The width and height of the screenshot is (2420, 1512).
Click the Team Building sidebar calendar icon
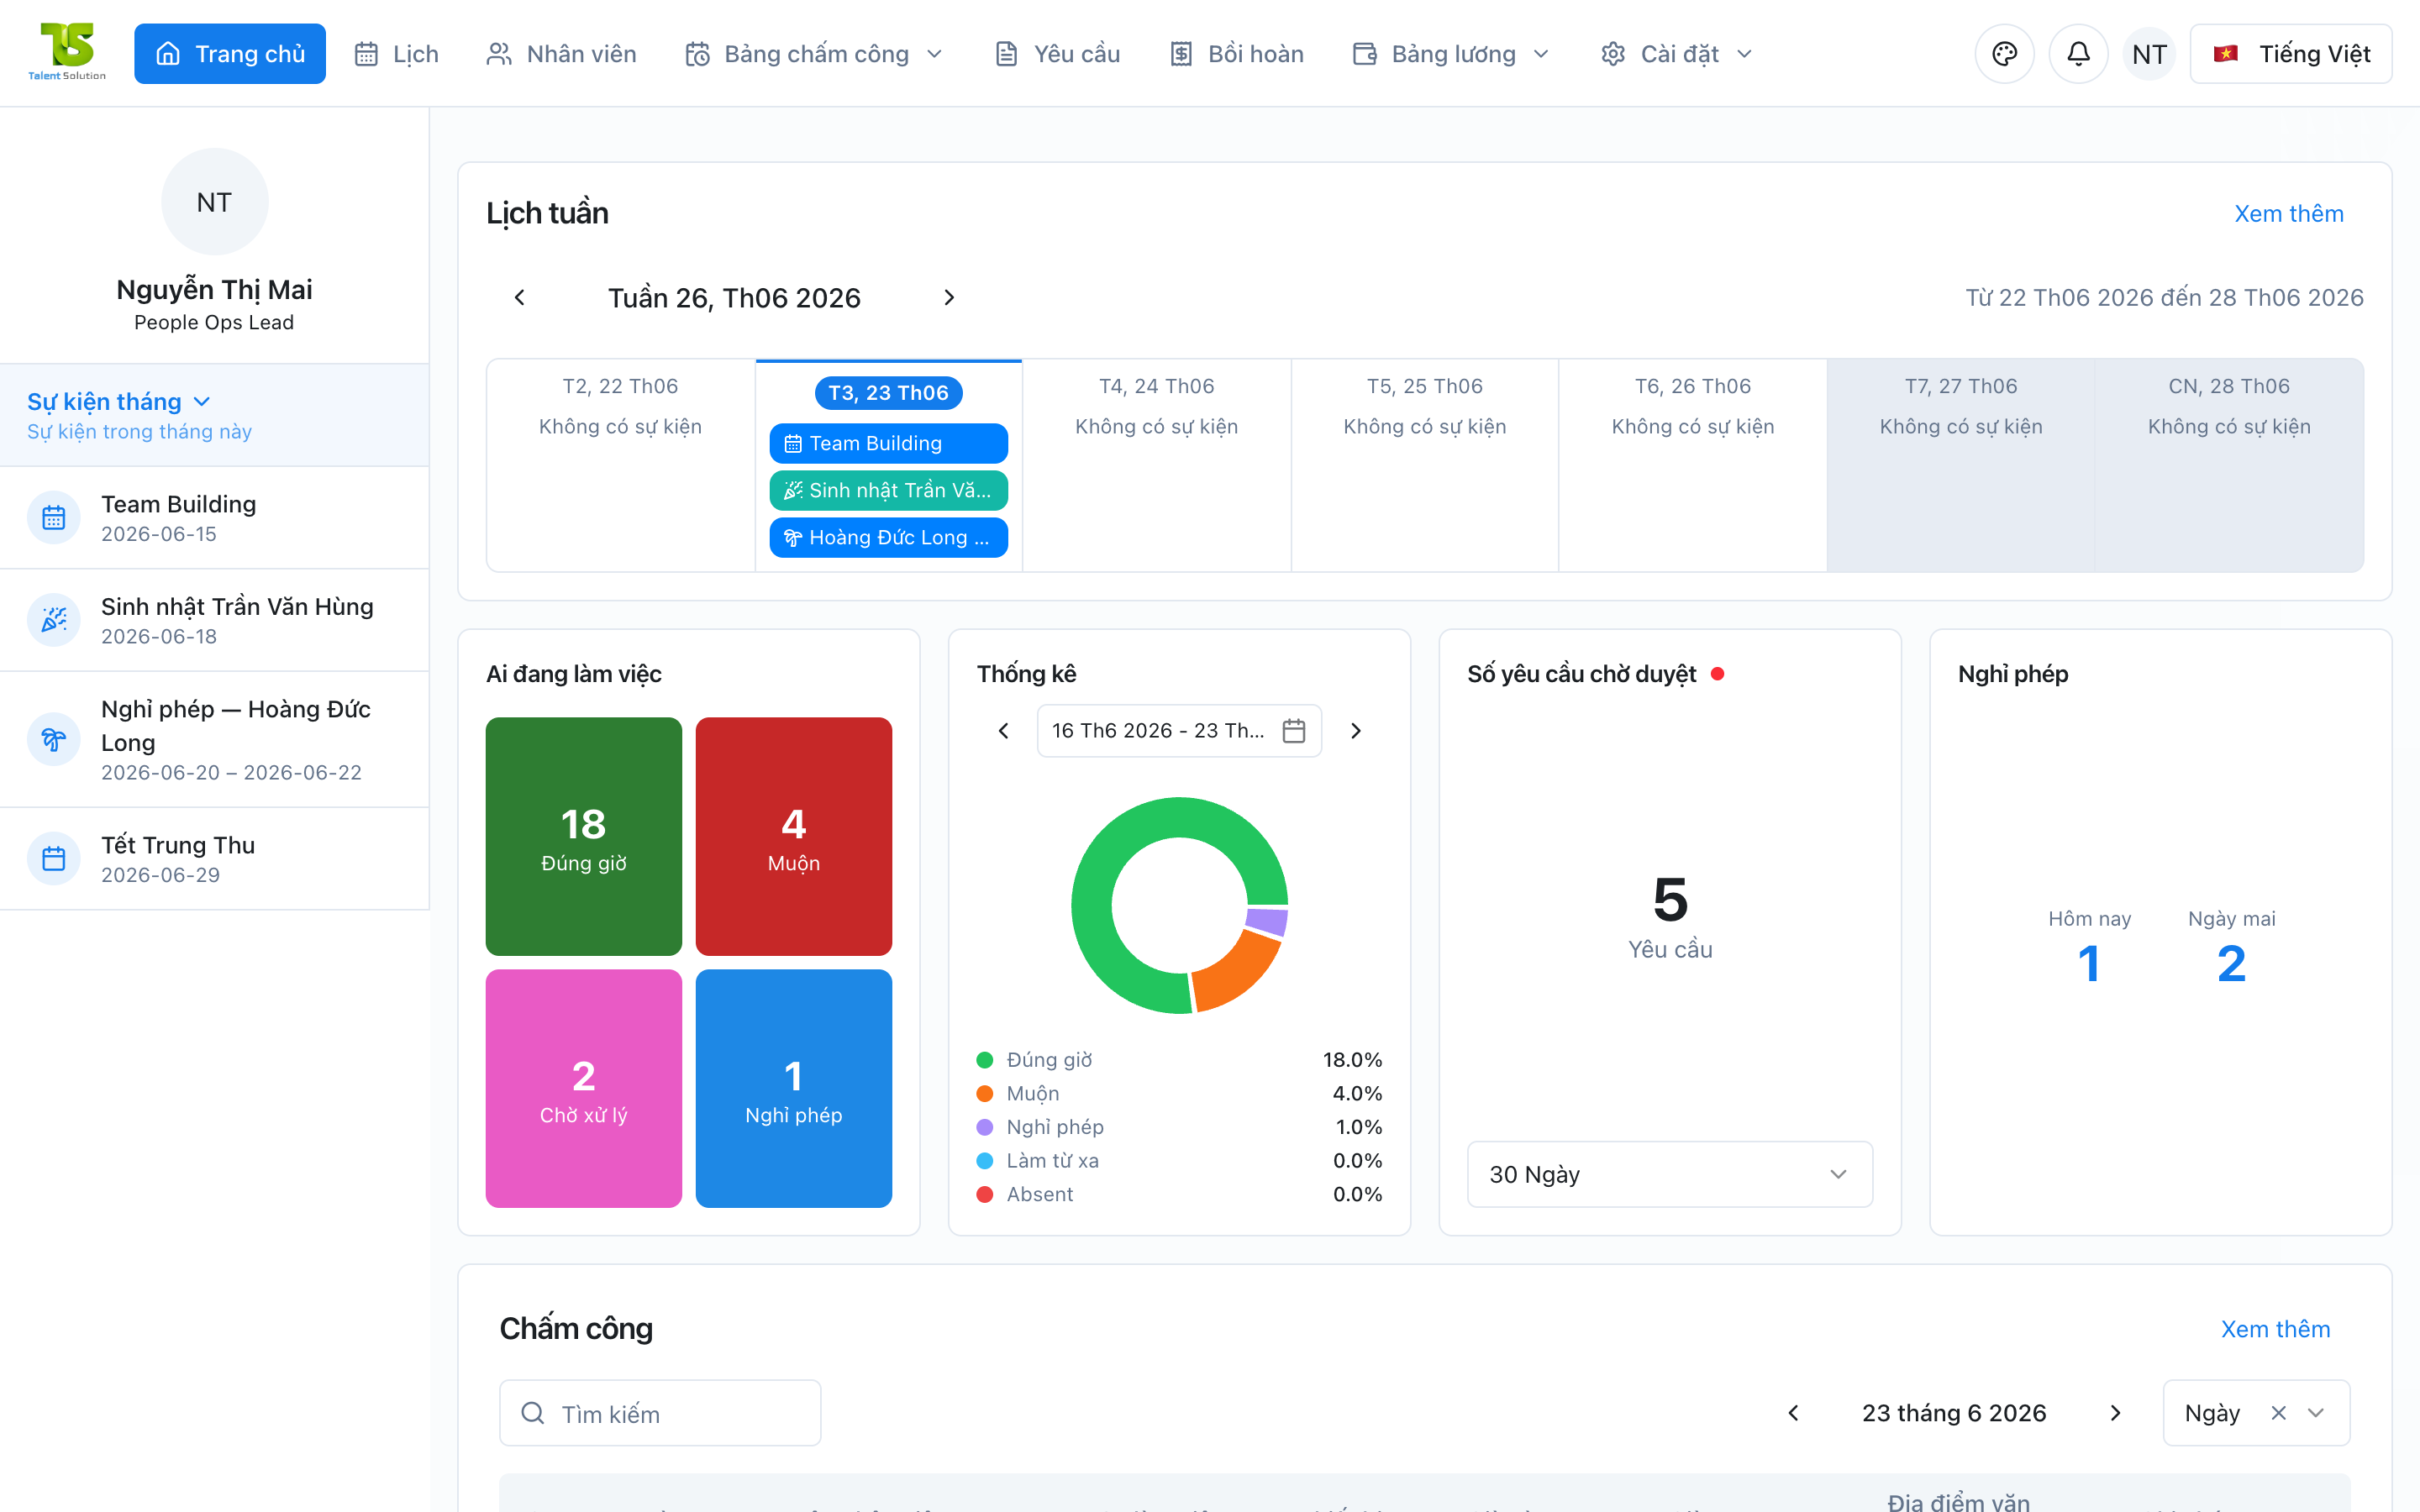point(54,518)
